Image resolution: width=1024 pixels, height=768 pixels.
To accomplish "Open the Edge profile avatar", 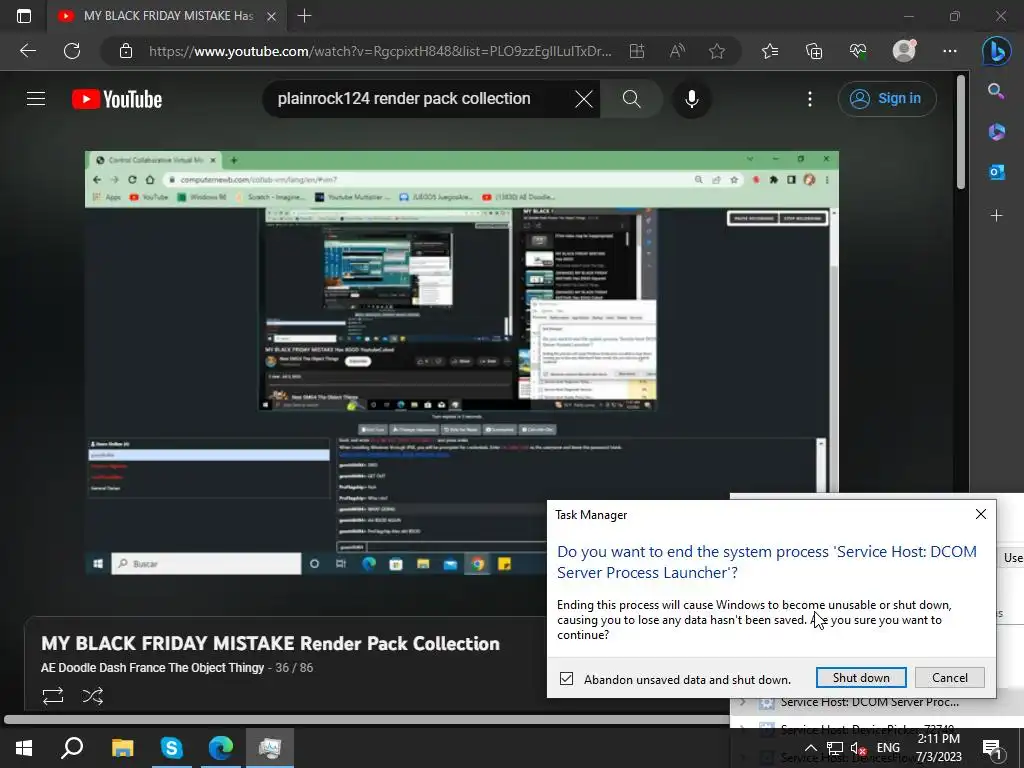I will (904, 51).
